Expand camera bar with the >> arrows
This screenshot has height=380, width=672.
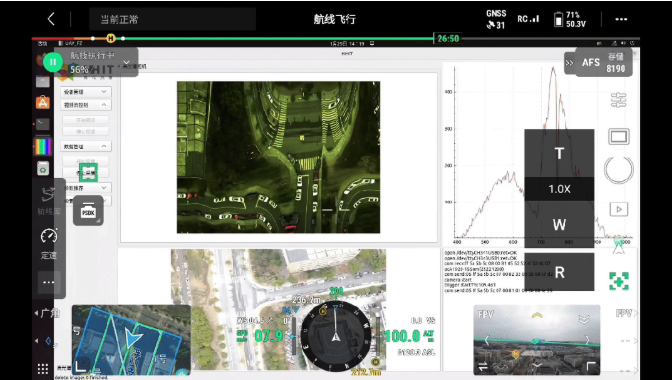569,63
